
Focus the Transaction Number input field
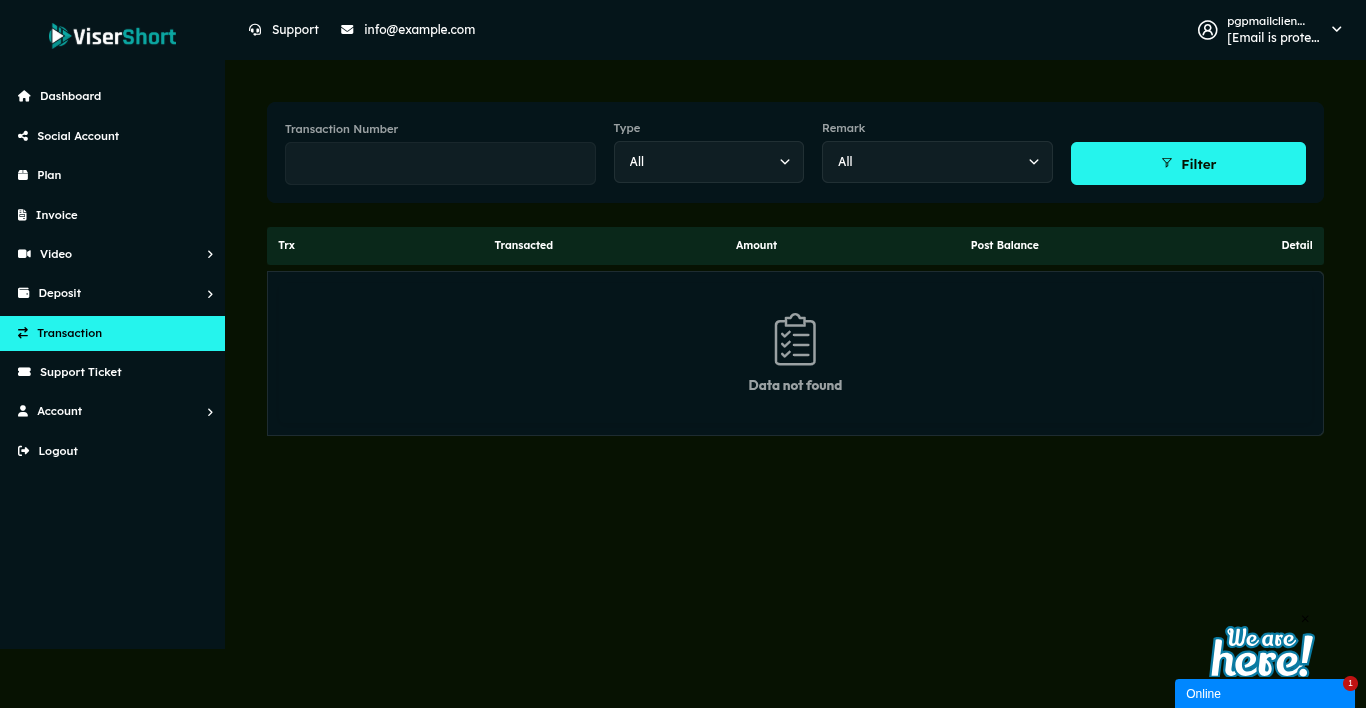(440, 163)
